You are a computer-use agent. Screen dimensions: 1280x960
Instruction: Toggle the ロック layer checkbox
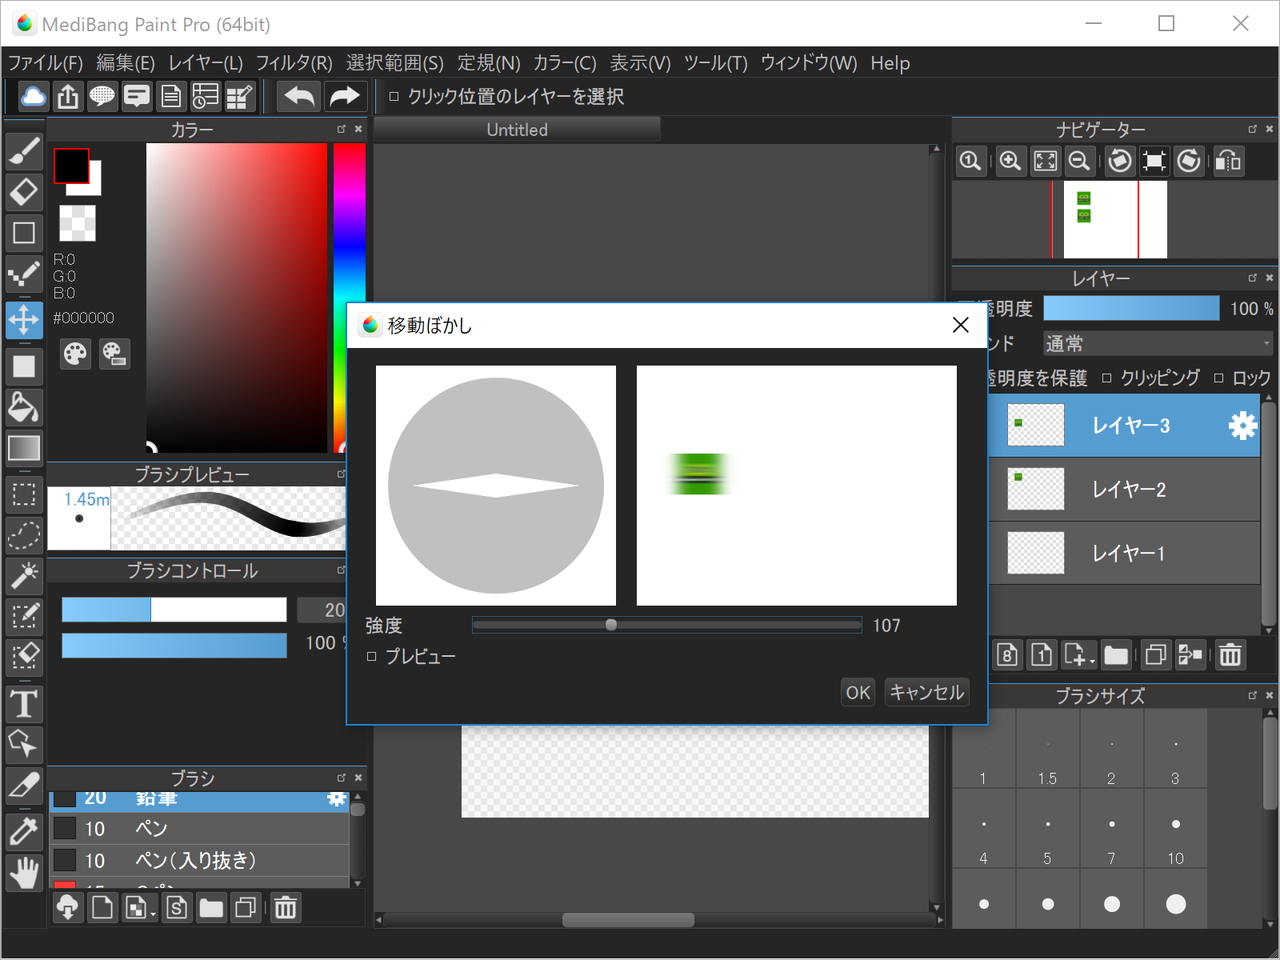tap(1219, 378)
